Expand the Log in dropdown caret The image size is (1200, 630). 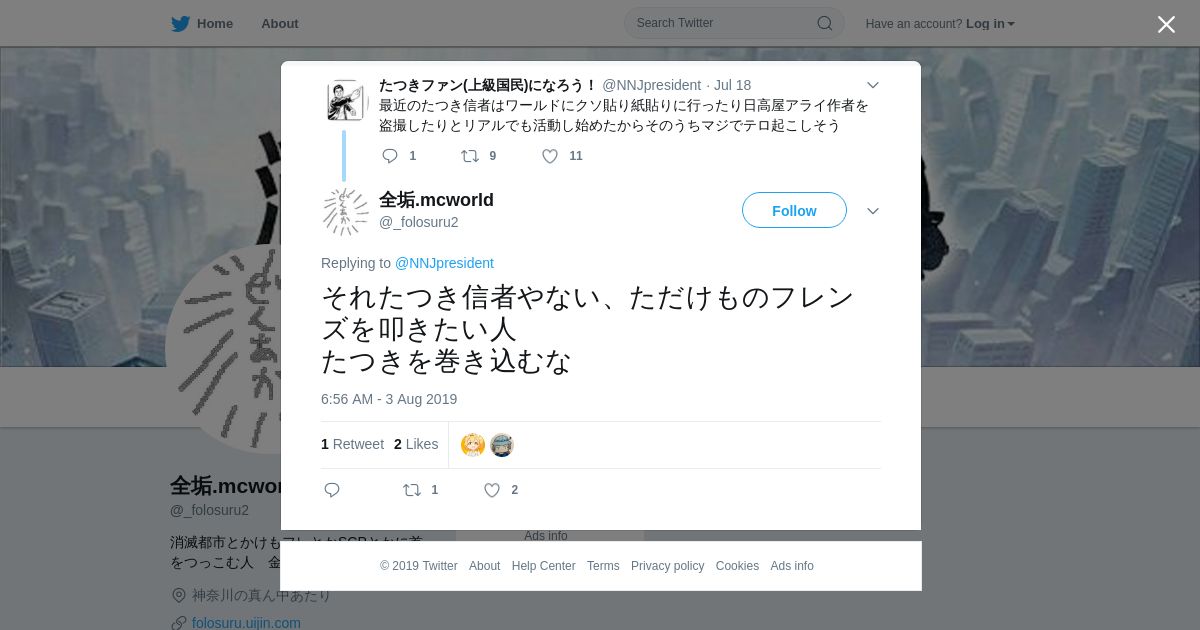point(1011,24)
